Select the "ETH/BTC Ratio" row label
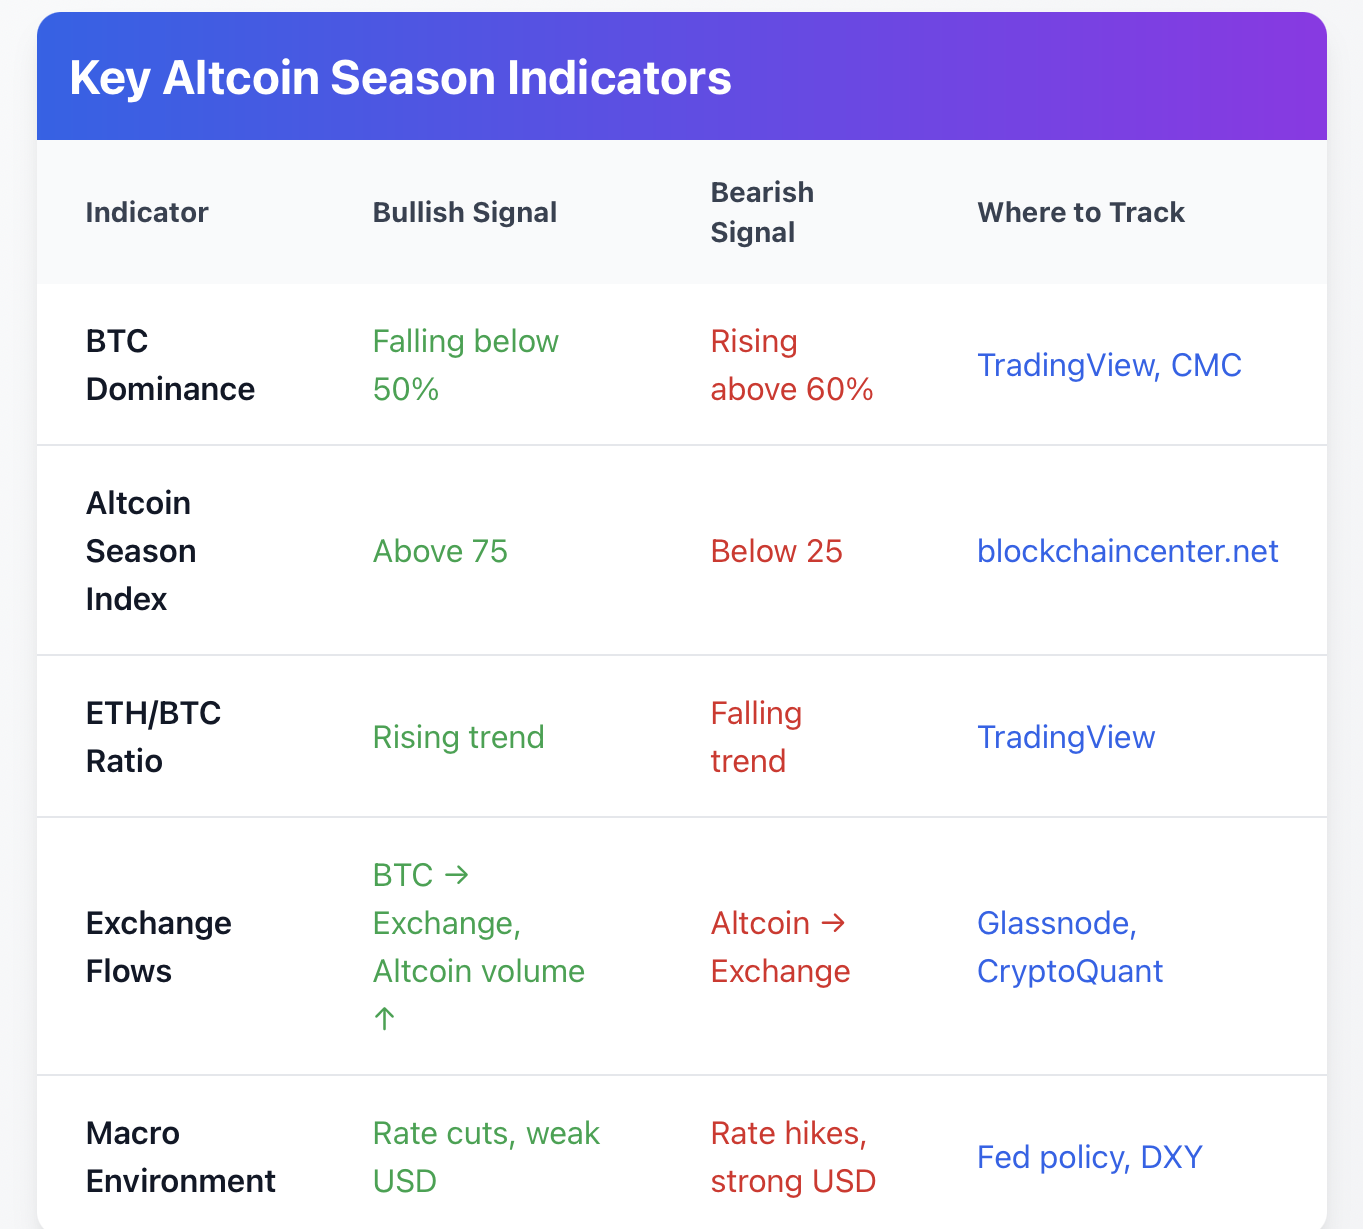The width and height of the screenshot is (1363, 1229). (x=153, y=737)
